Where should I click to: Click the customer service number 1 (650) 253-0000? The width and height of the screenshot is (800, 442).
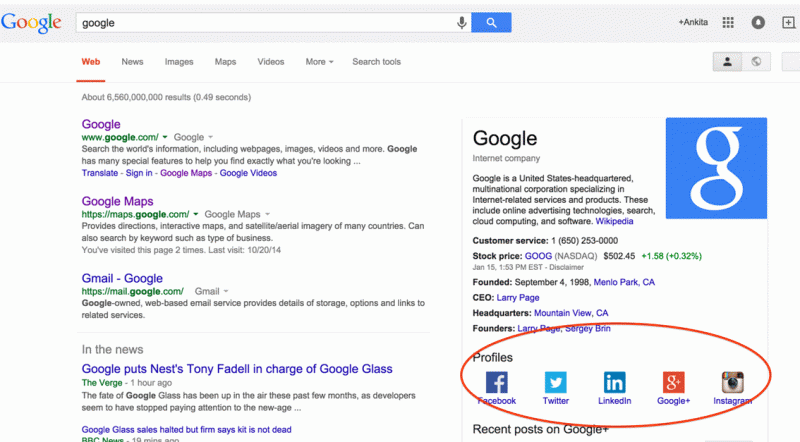pyautogui.click(x=584, y=241)
